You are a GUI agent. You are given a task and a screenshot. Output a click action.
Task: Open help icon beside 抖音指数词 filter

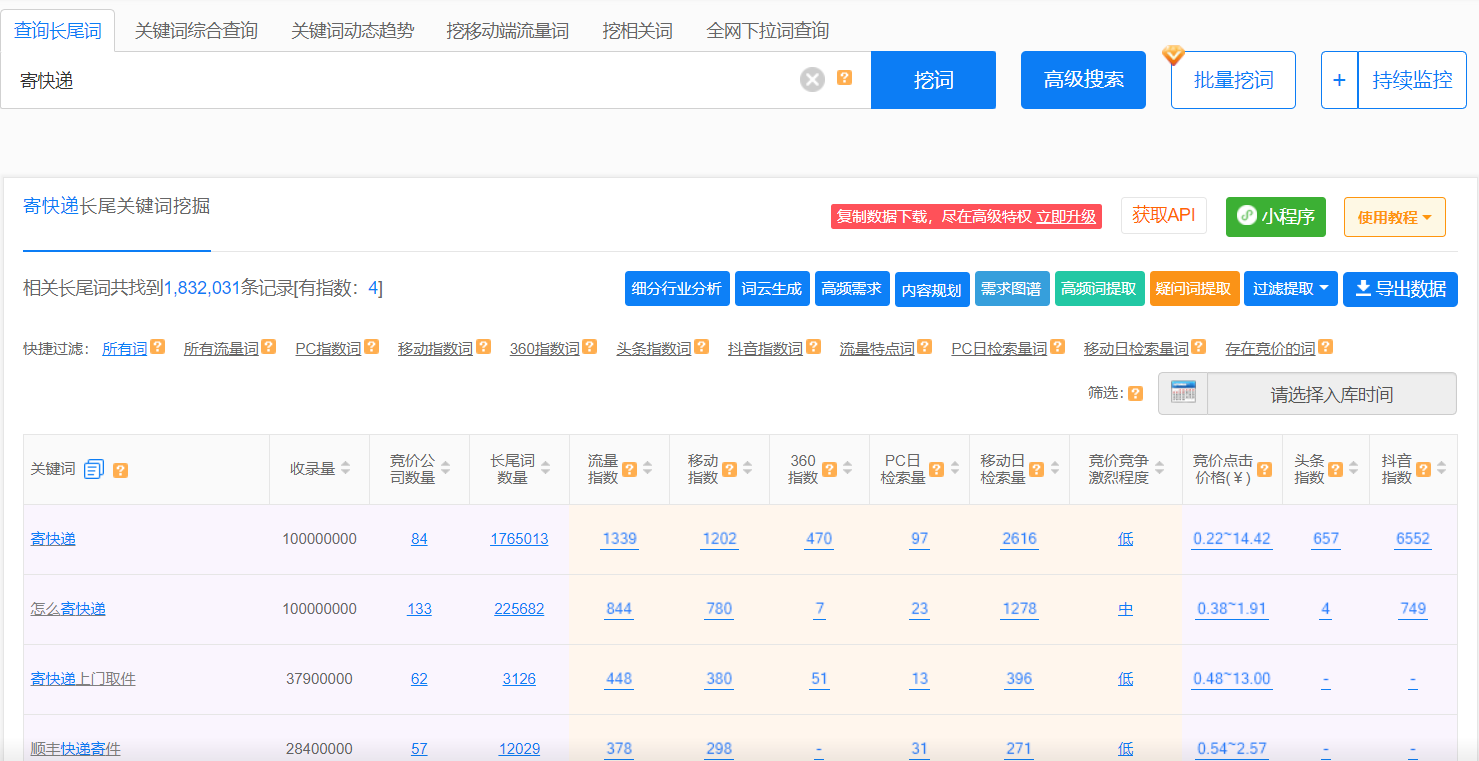click(x=813, y=347)
